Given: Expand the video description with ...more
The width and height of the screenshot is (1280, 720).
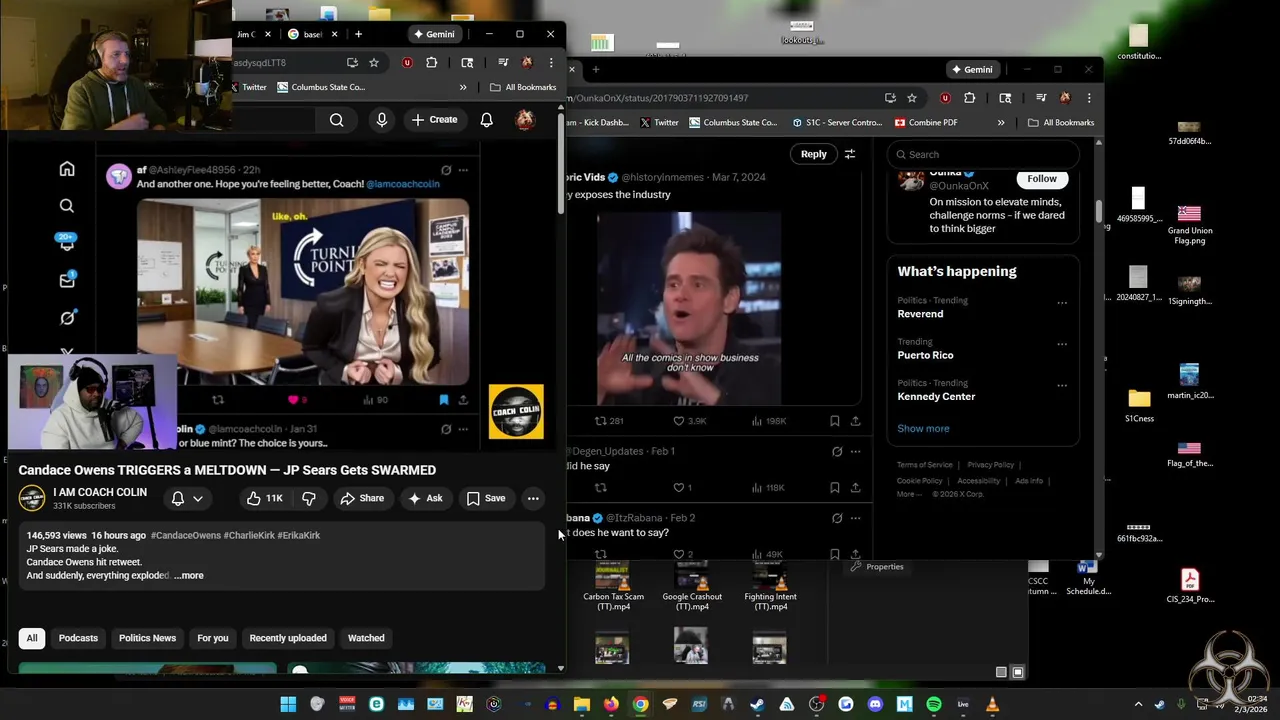Looking at the screenshot, I should [x=188, y=575].
